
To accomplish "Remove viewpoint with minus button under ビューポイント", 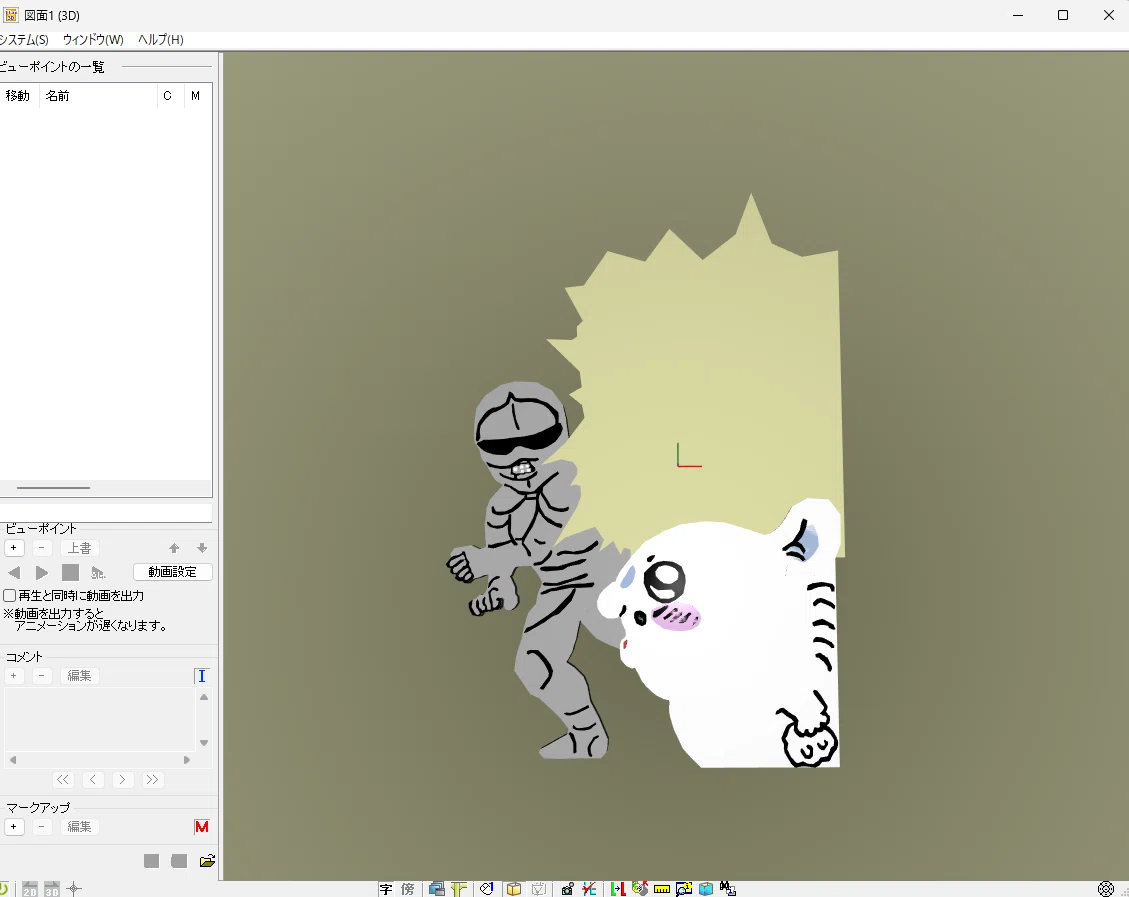I will click(x=42, y=548).
